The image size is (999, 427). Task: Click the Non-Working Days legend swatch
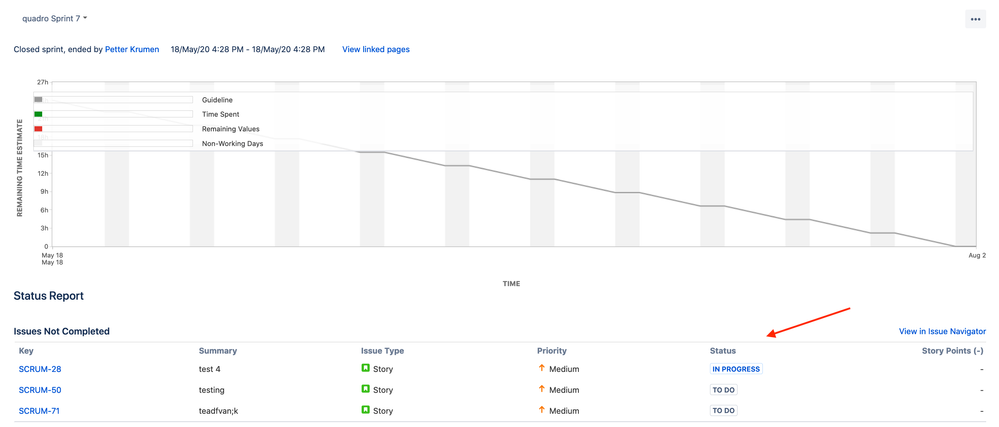click(x=38, y=143)
